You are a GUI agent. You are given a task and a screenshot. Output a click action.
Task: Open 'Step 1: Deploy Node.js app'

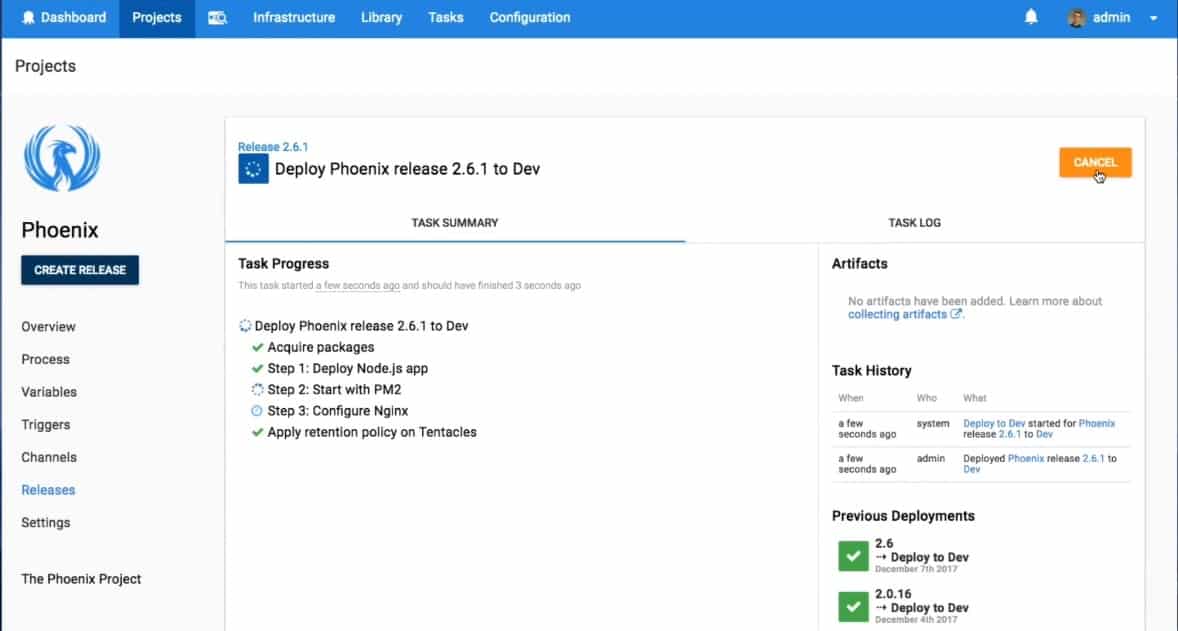[x=348, y=368]
